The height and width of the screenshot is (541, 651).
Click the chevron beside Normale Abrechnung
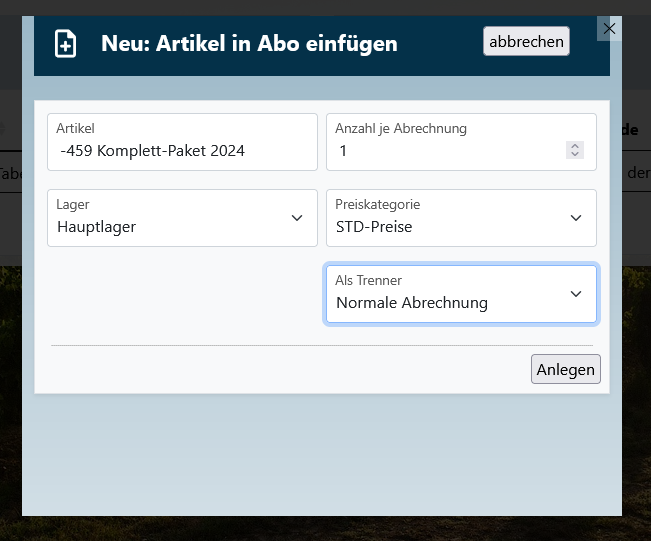575,294
